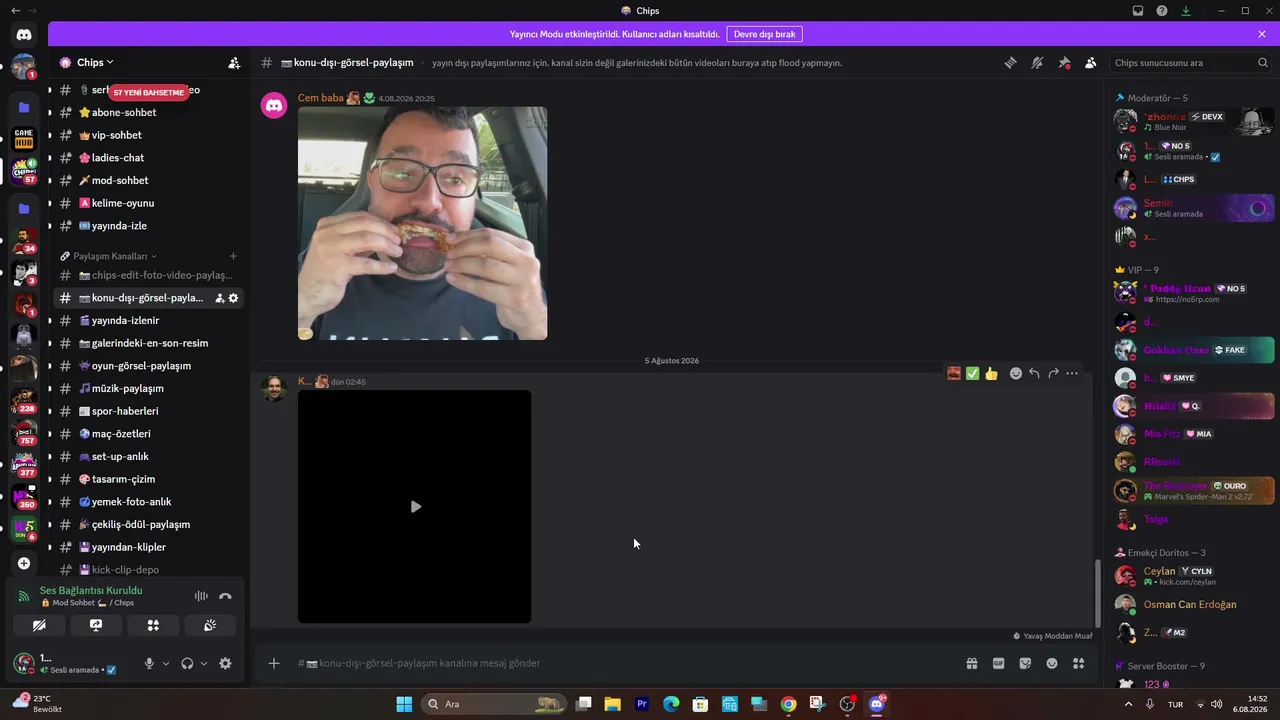Screen dimensions: 1280x720
Task: Open Discord direct messages home
Action: coord(24,35)
